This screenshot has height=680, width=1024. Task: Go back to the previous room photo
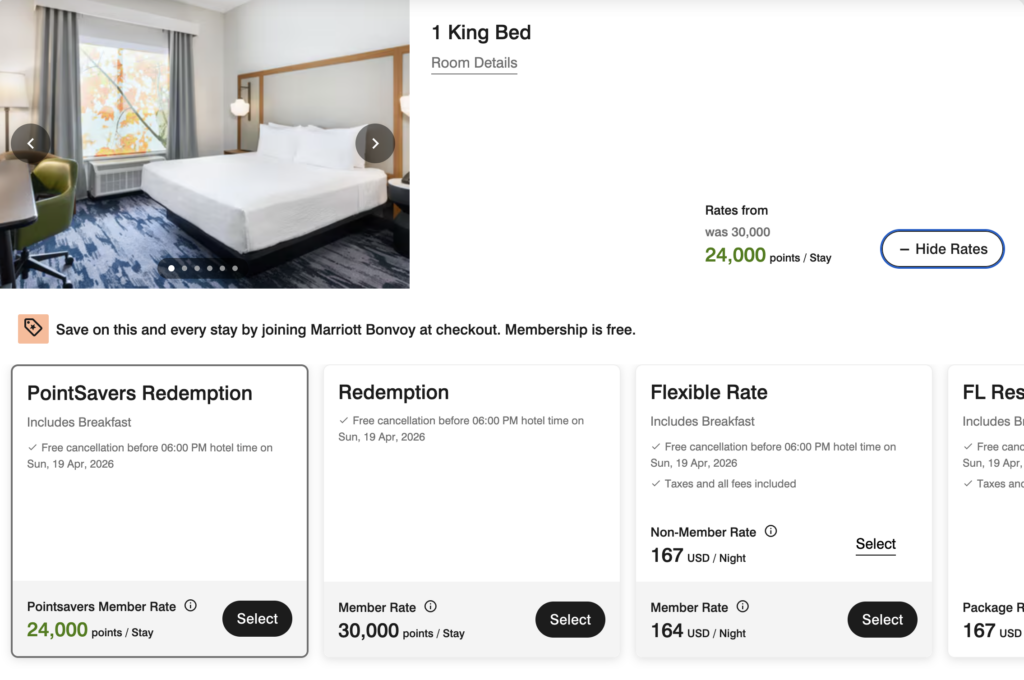(31, 143)
